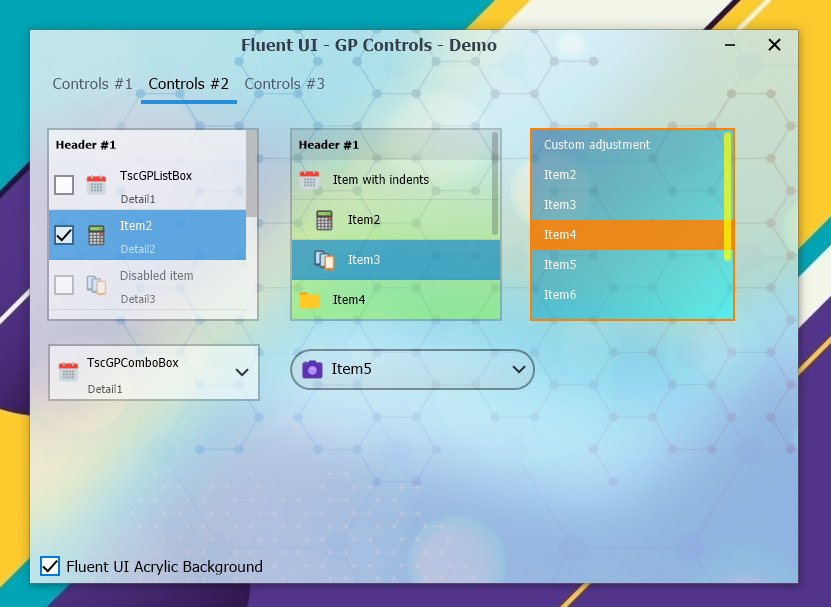Select Custom adjustment in orange-bordered list

627,145
